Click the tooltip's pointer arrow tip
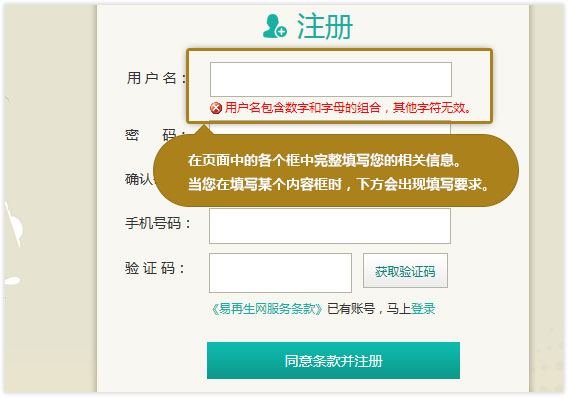The height and width of the screenshot is (398, 569). tap(204, 126)
